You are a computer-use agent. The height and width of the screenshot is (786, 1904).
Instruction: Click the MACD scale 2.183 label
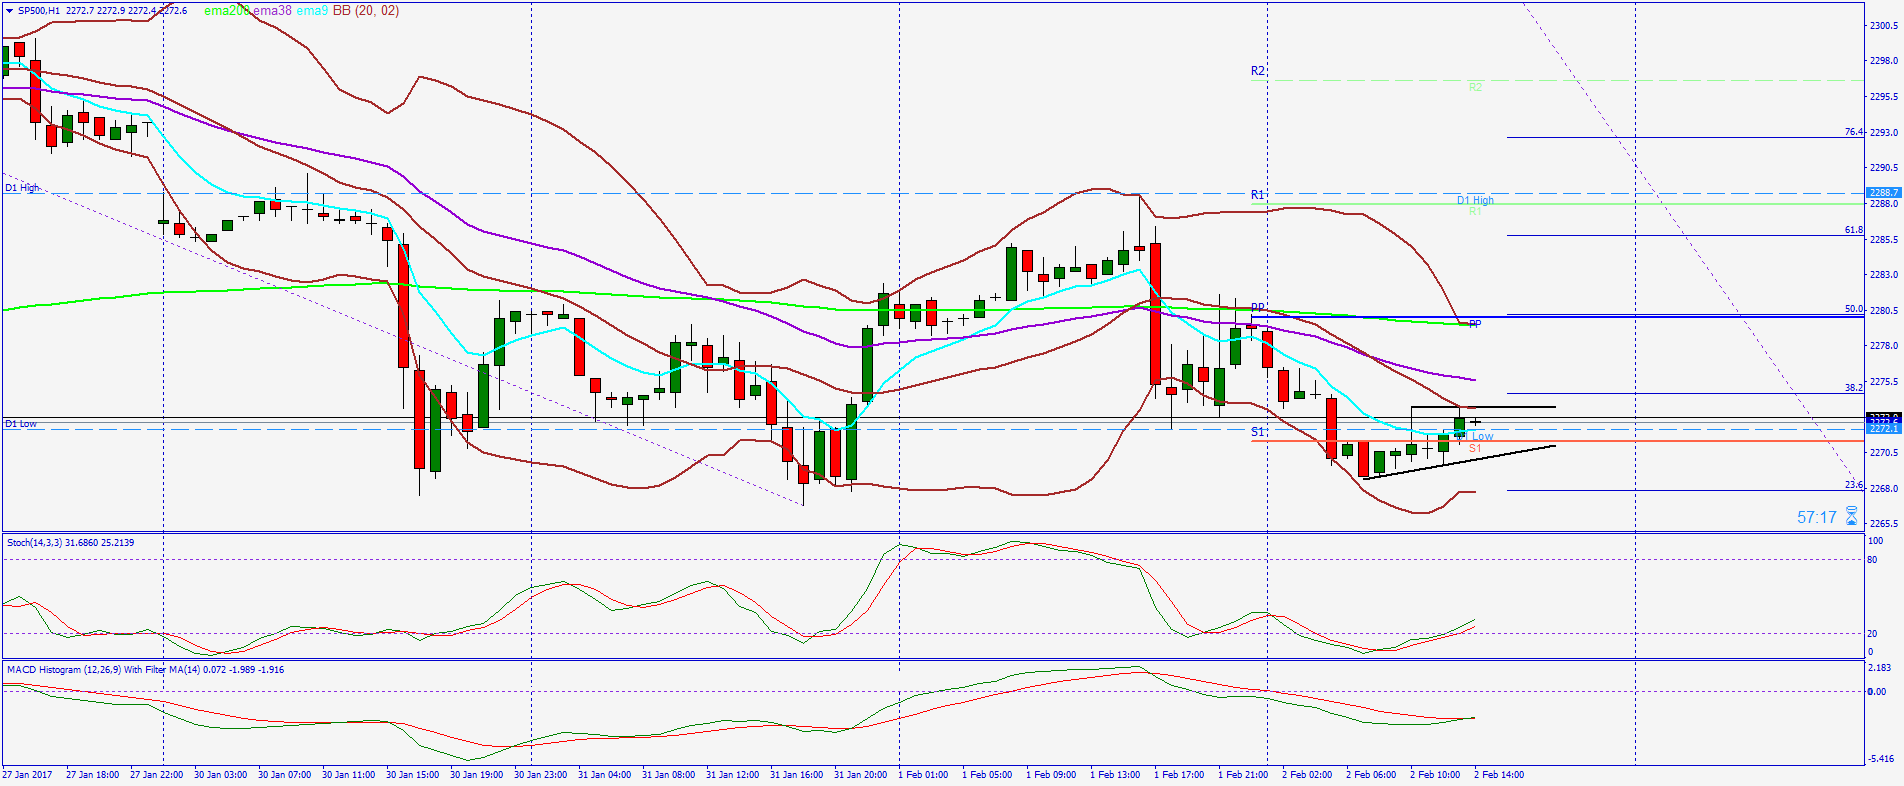click(1880, 668)
